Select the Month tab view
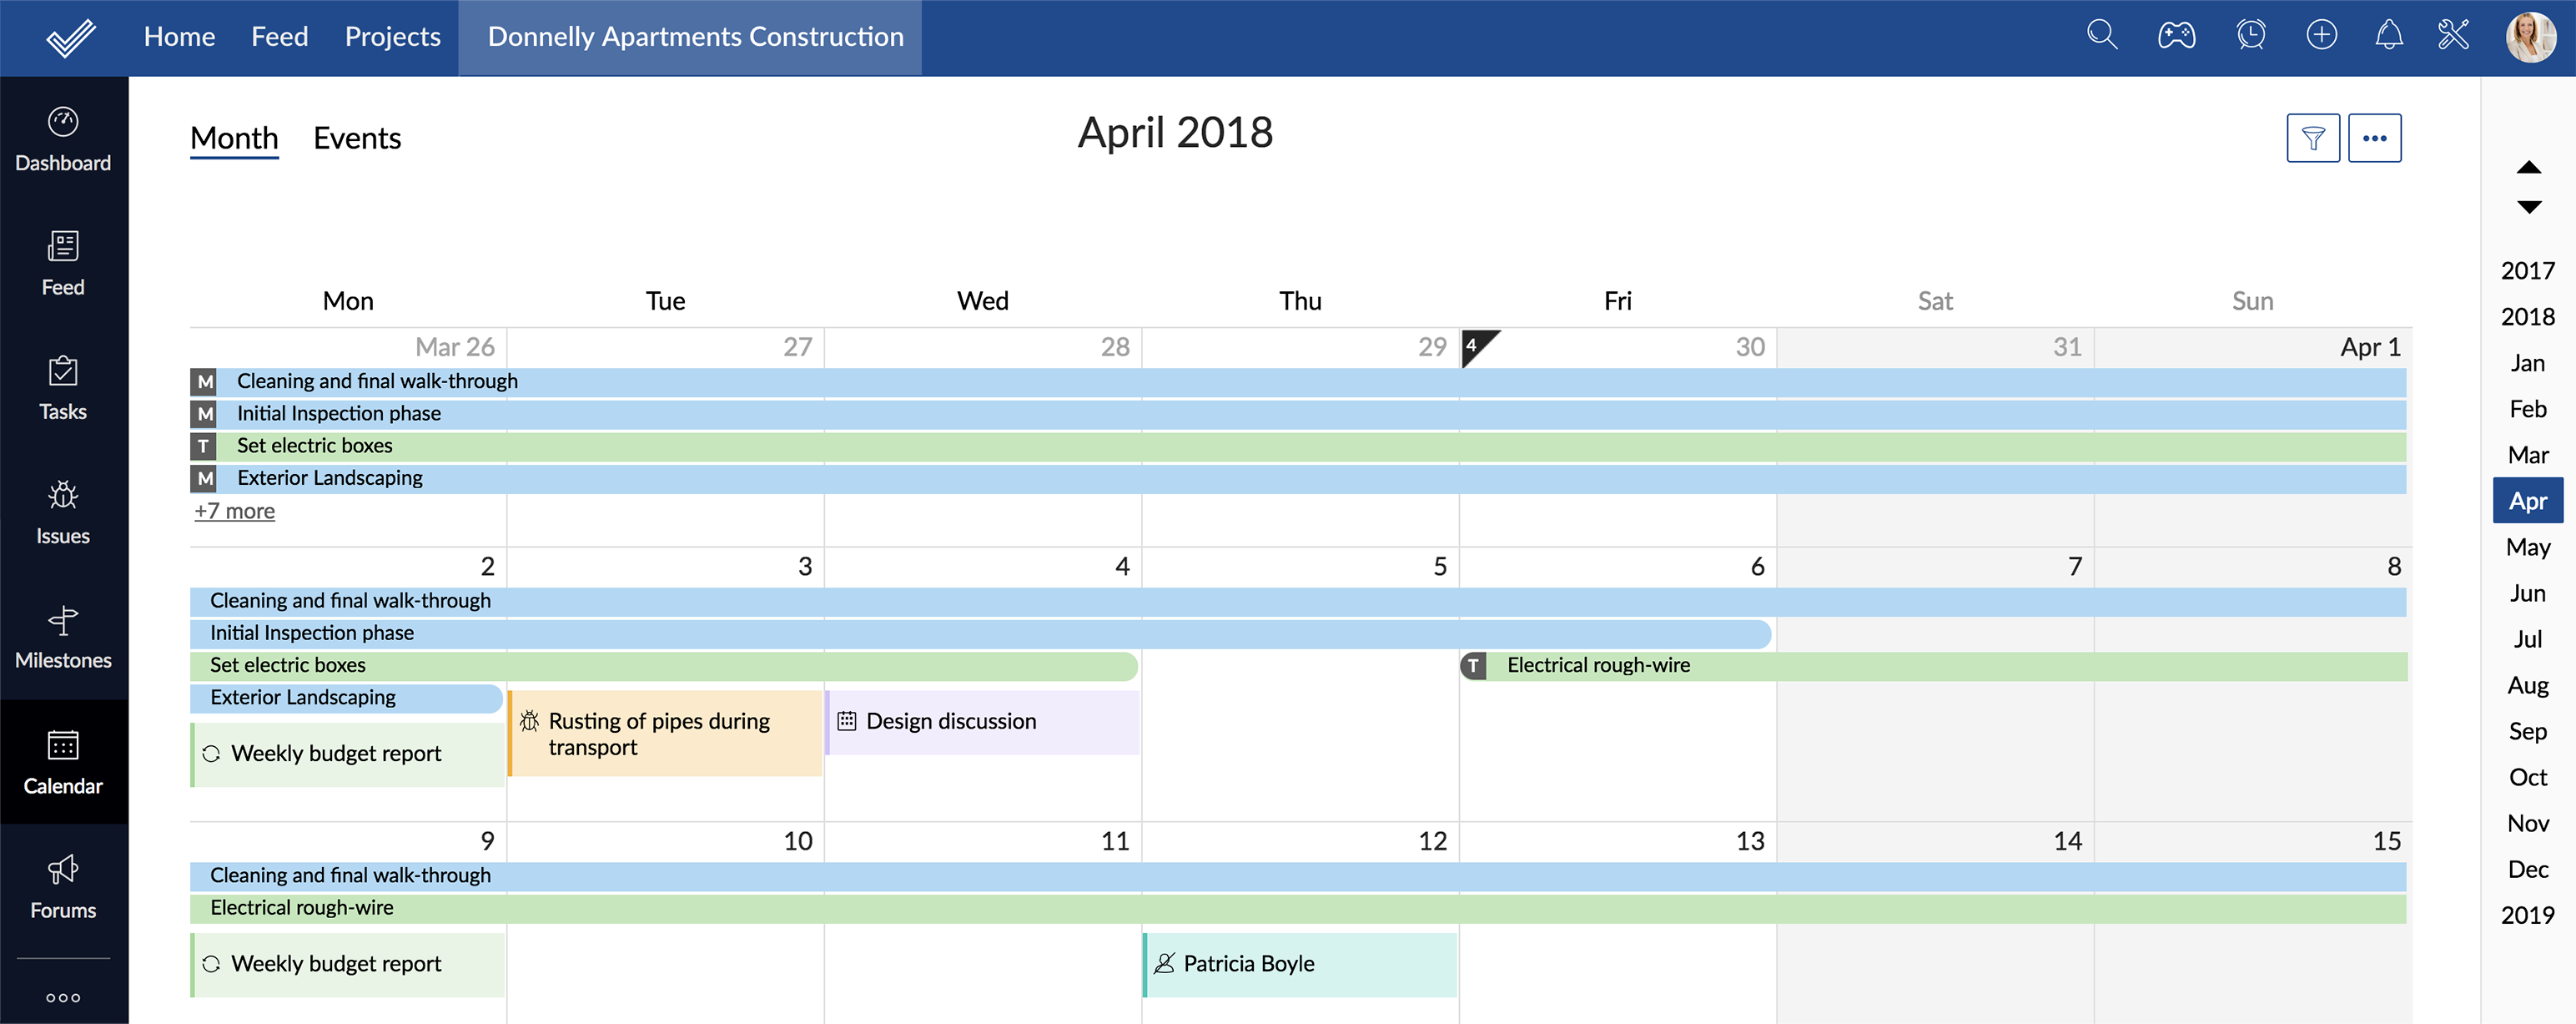 pos(234,136)
